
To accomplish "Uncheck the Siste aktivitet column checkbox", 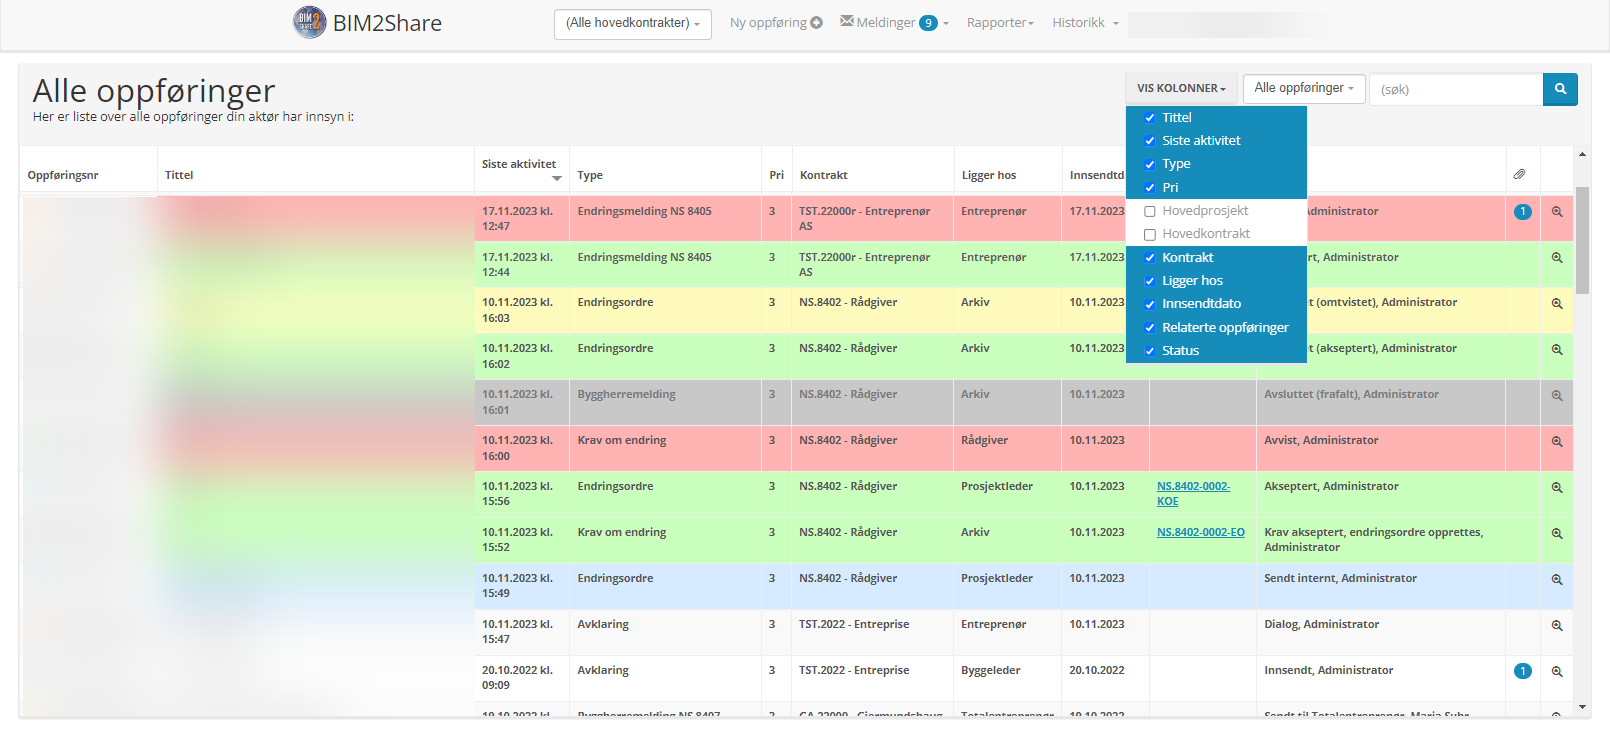I will (1150, 141).
